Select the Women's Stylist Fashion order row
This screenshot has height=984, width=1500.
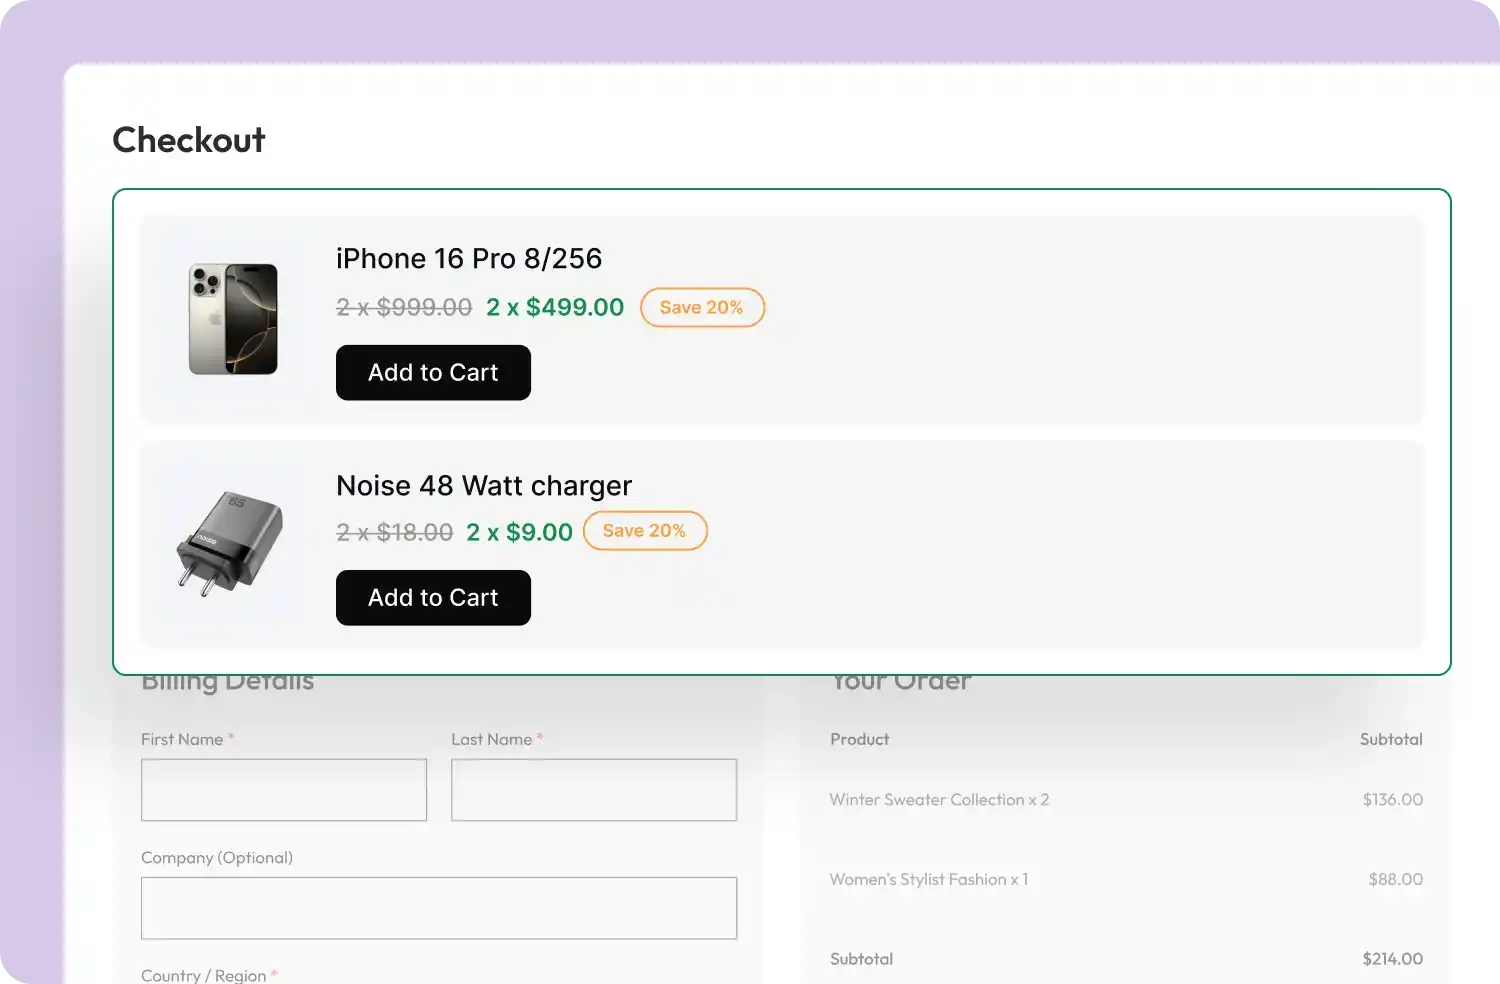(x=929, y=879)
